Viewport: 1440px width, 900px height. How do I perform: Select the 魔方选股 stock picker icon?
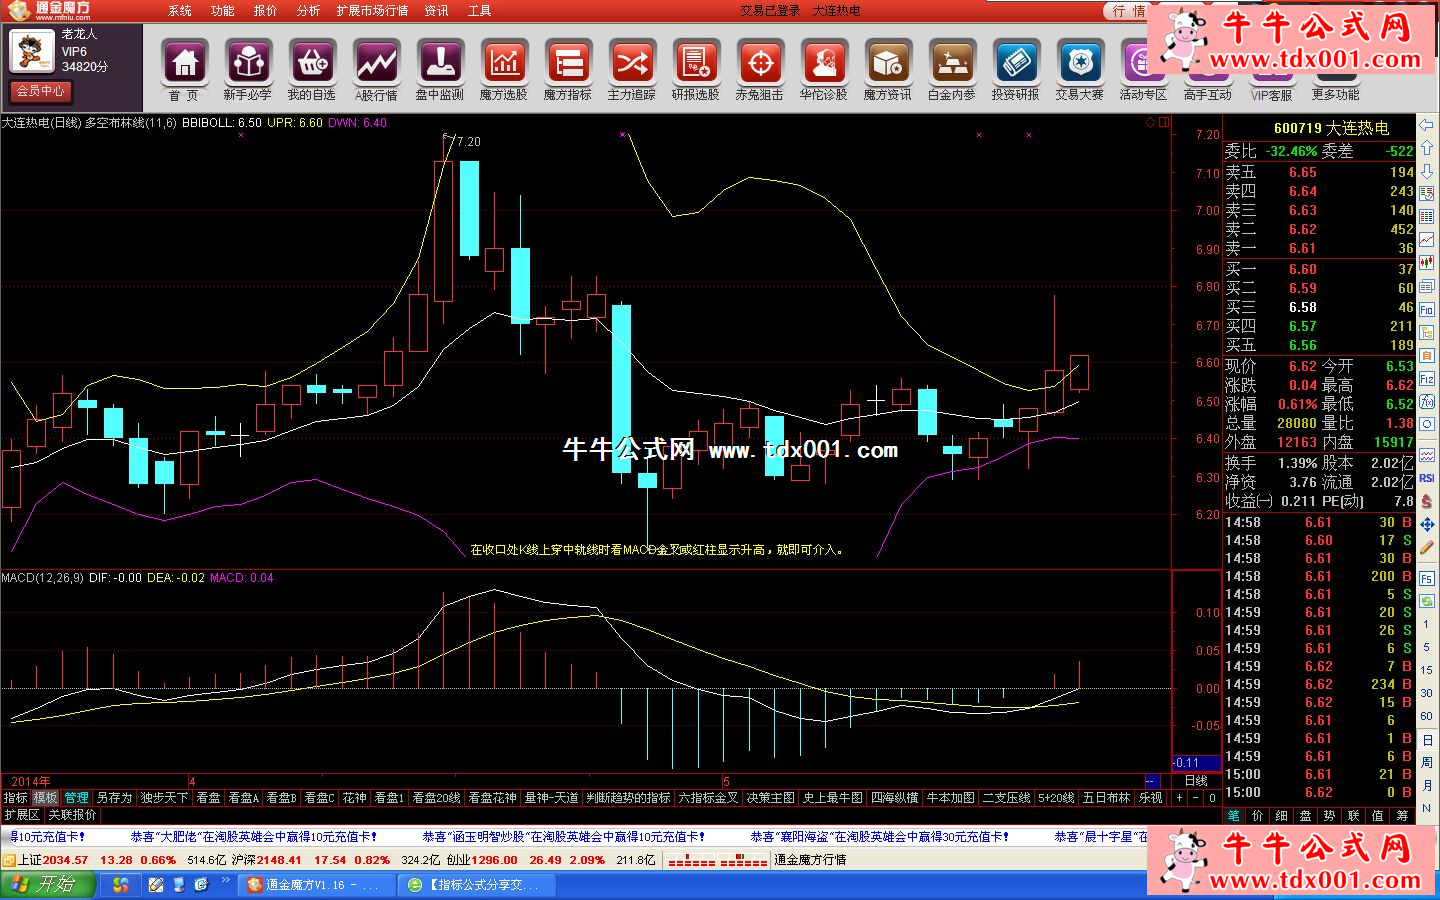(x=504, y=64)
